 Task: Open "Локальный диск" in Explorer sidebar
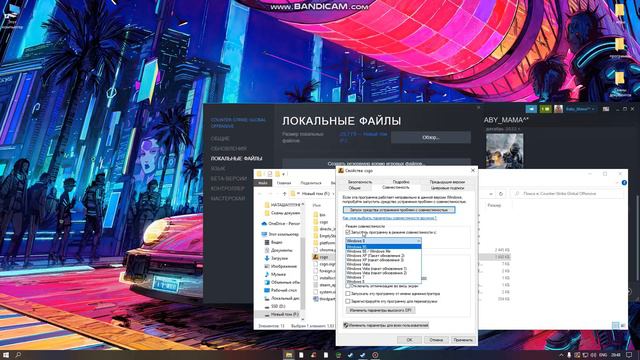click(282, 298)
